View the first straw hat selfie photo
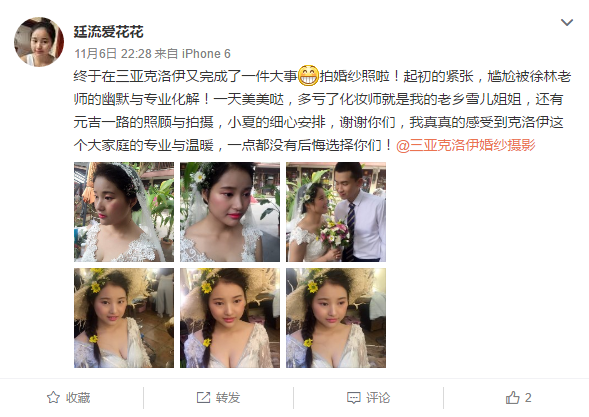The width and height of the screenshot is (589, 417). tap(124, 318)
